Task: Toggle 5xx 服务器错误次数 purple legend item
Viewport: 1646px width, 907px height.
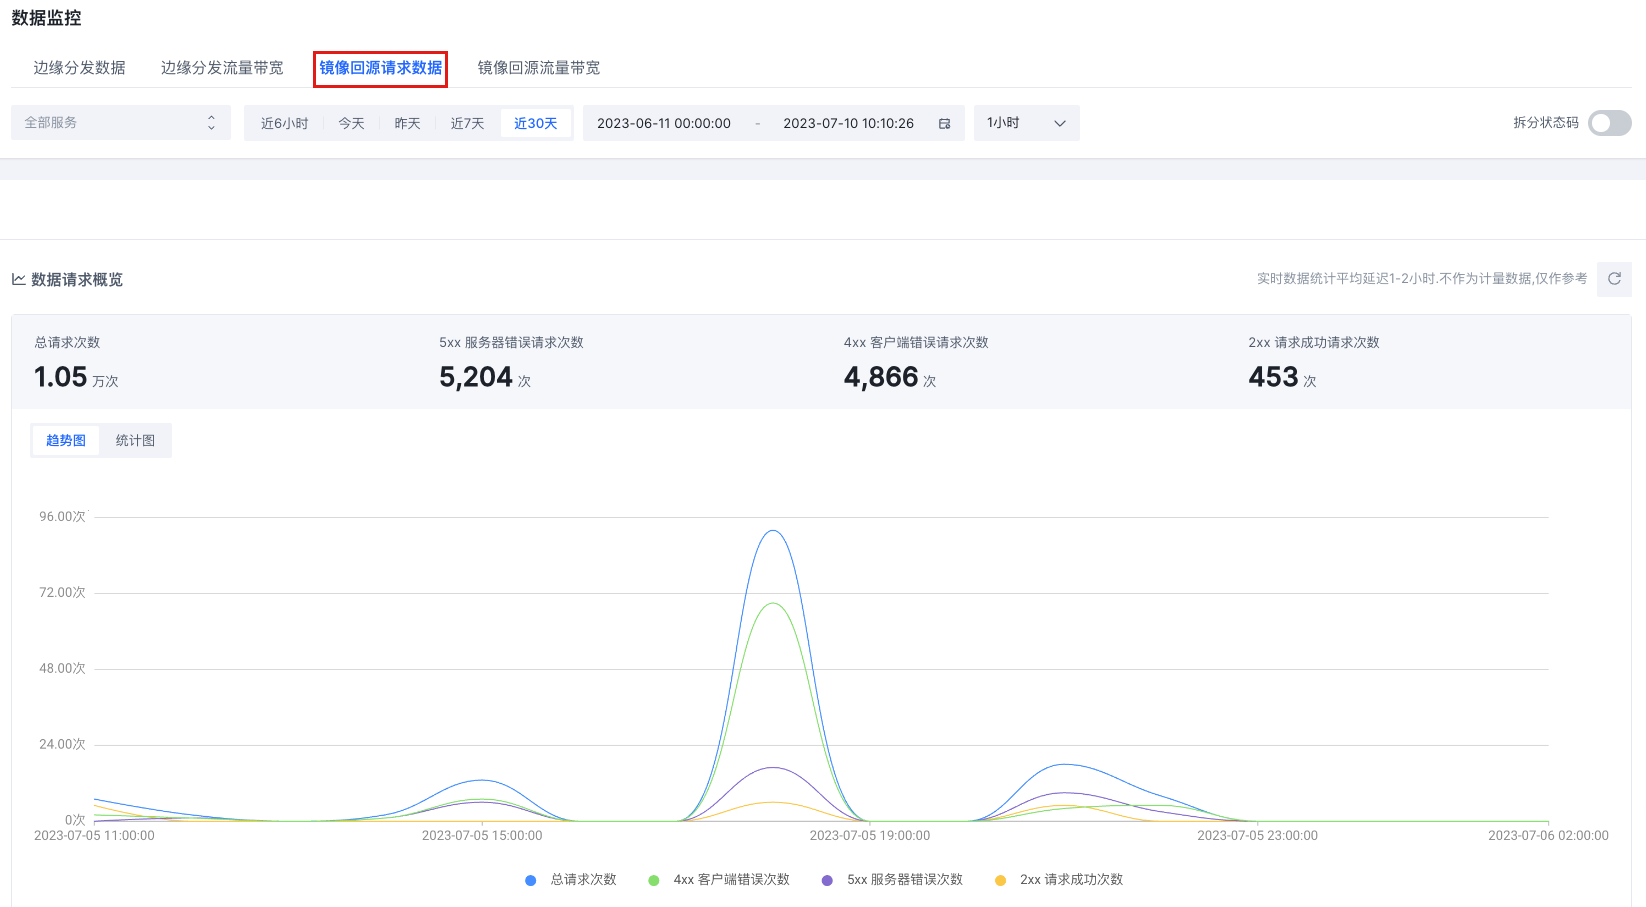Action: tap(892, 880)
